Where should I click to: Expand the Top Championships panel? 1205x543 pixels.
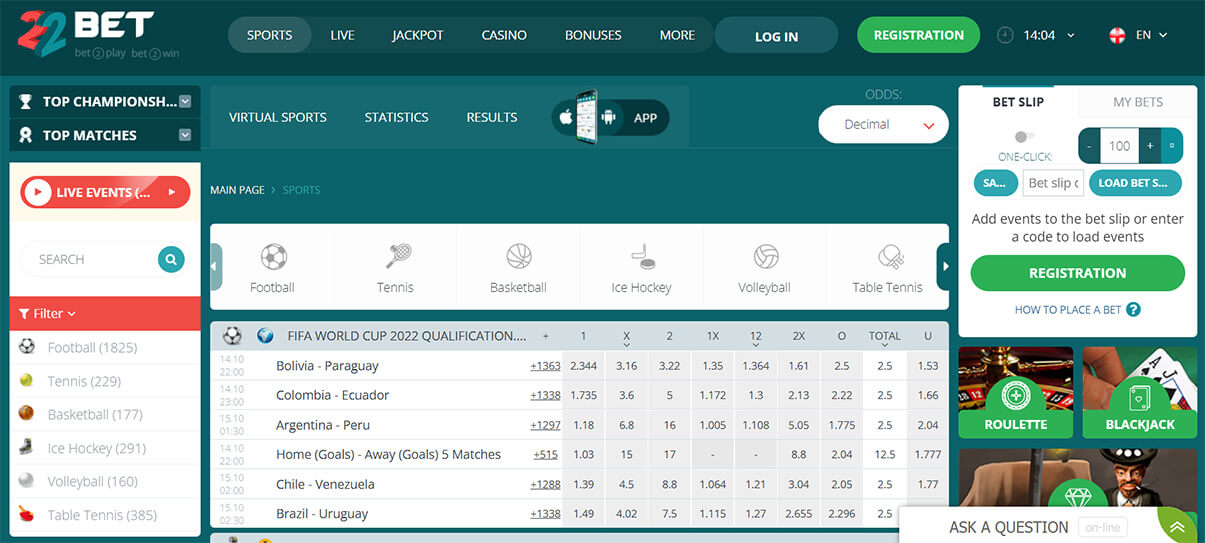[x=185, y=101]
